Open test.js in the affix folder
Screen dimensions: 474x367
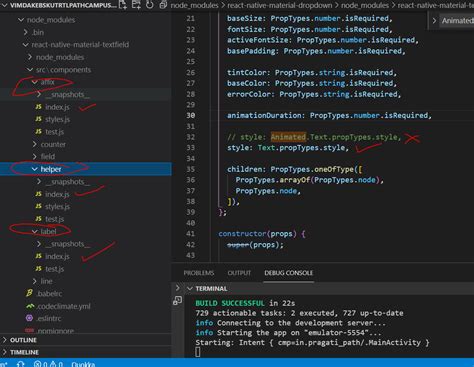(x=54, y=132)
